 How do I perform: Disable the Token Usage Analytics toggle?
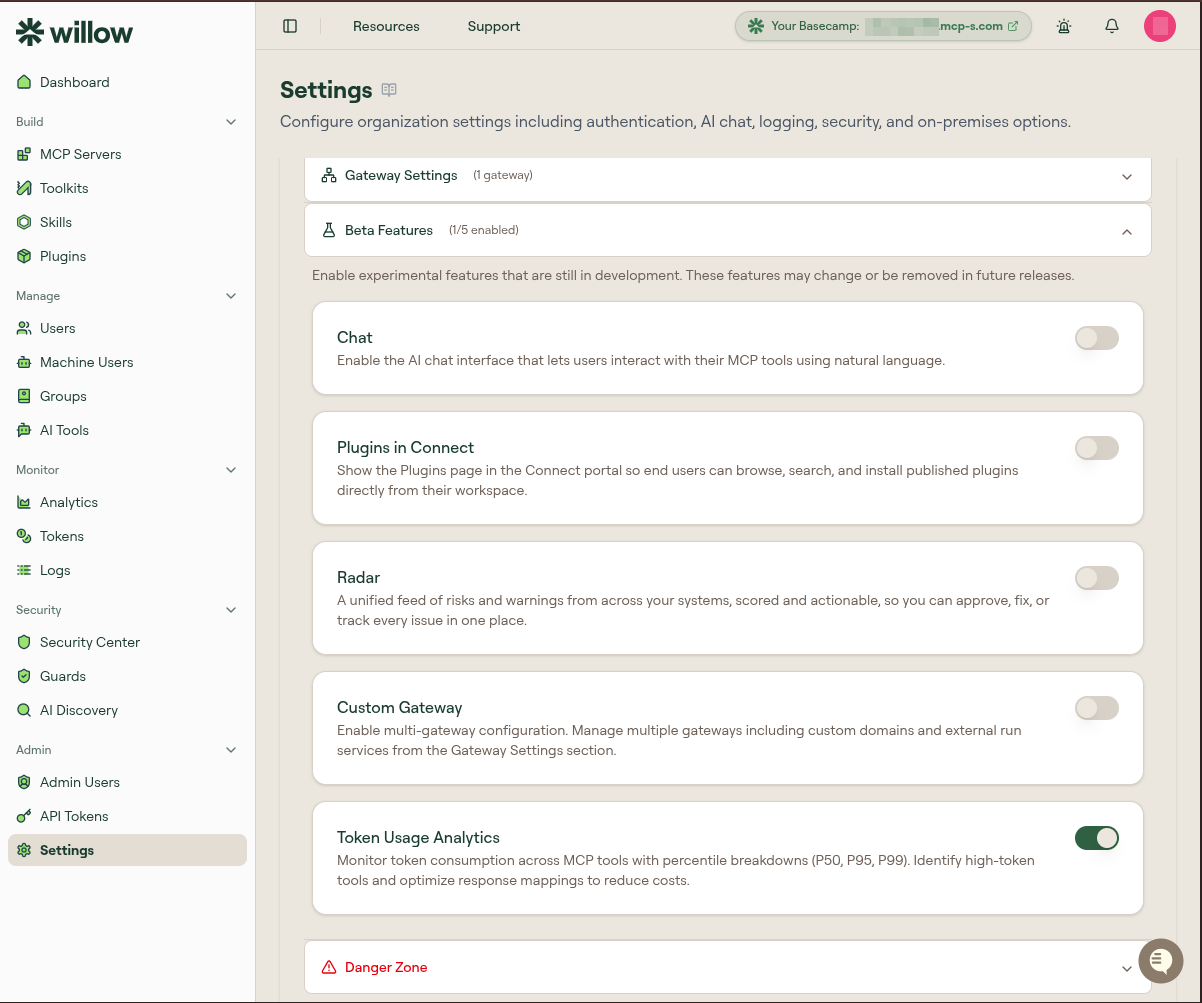(1097, 838)
